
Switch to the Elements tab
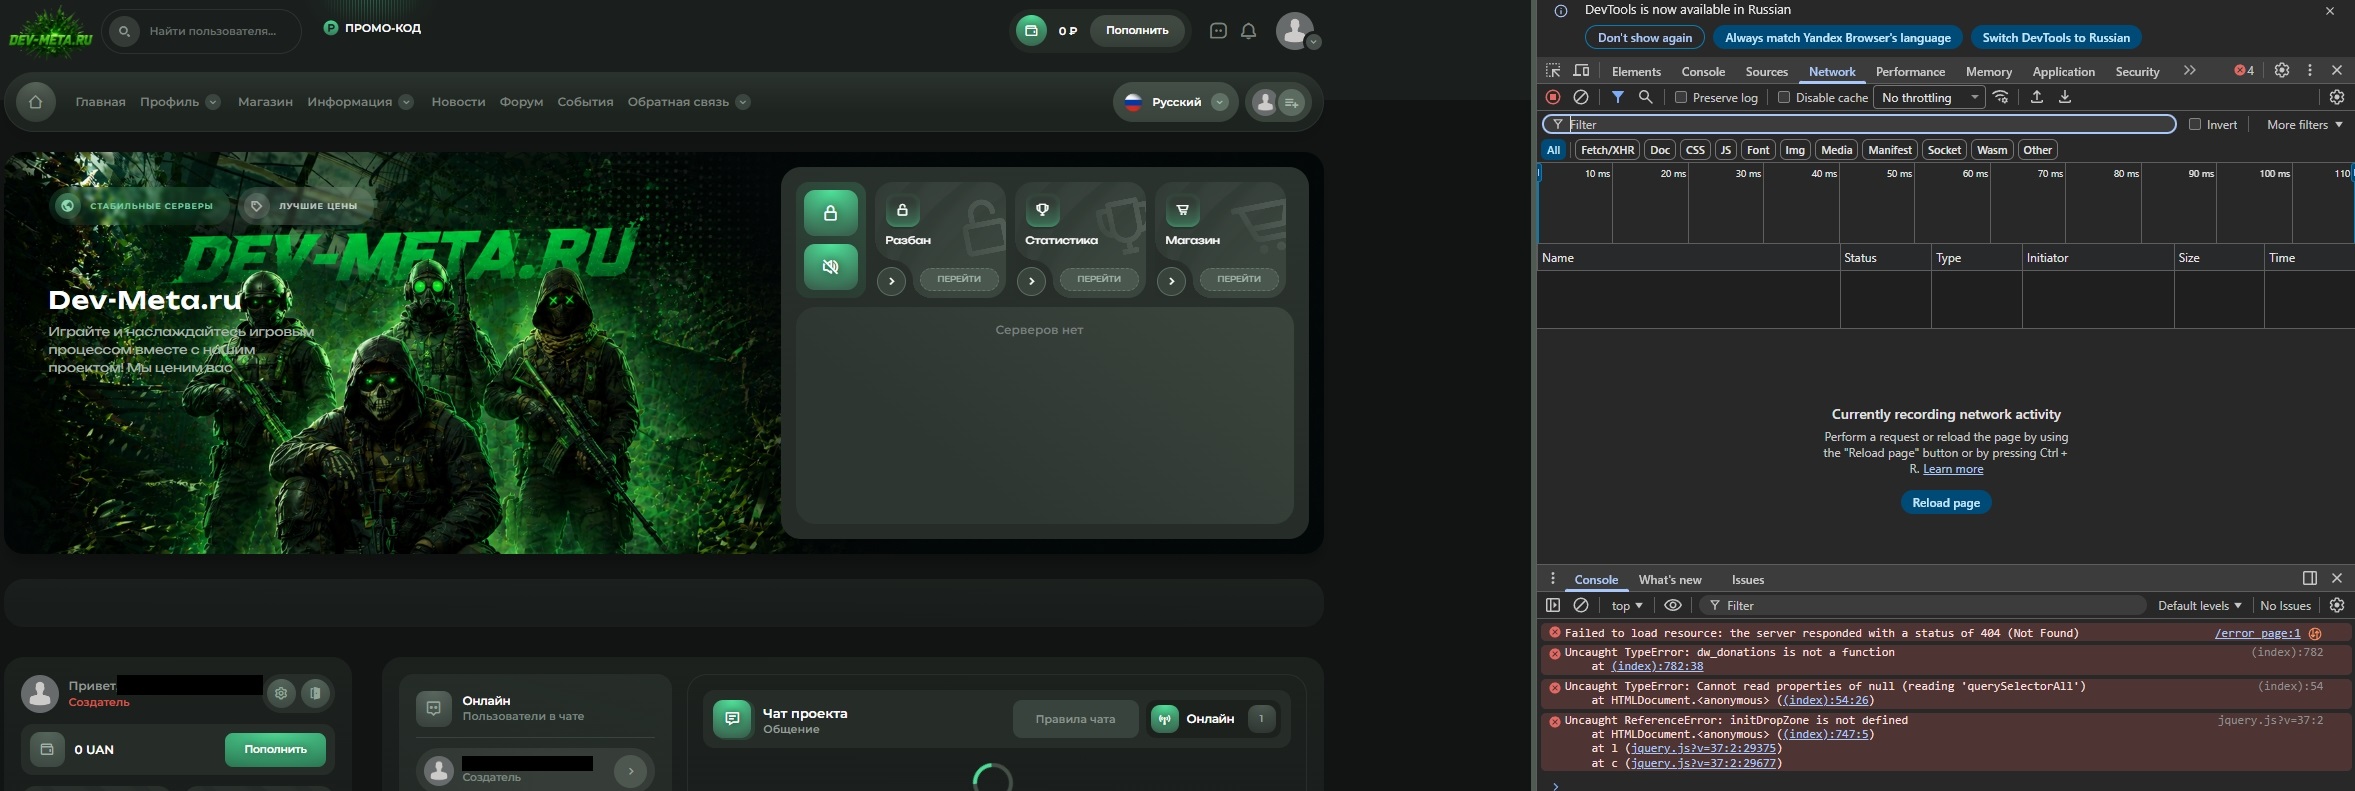pyautogui.click(x=1636, y=71)
